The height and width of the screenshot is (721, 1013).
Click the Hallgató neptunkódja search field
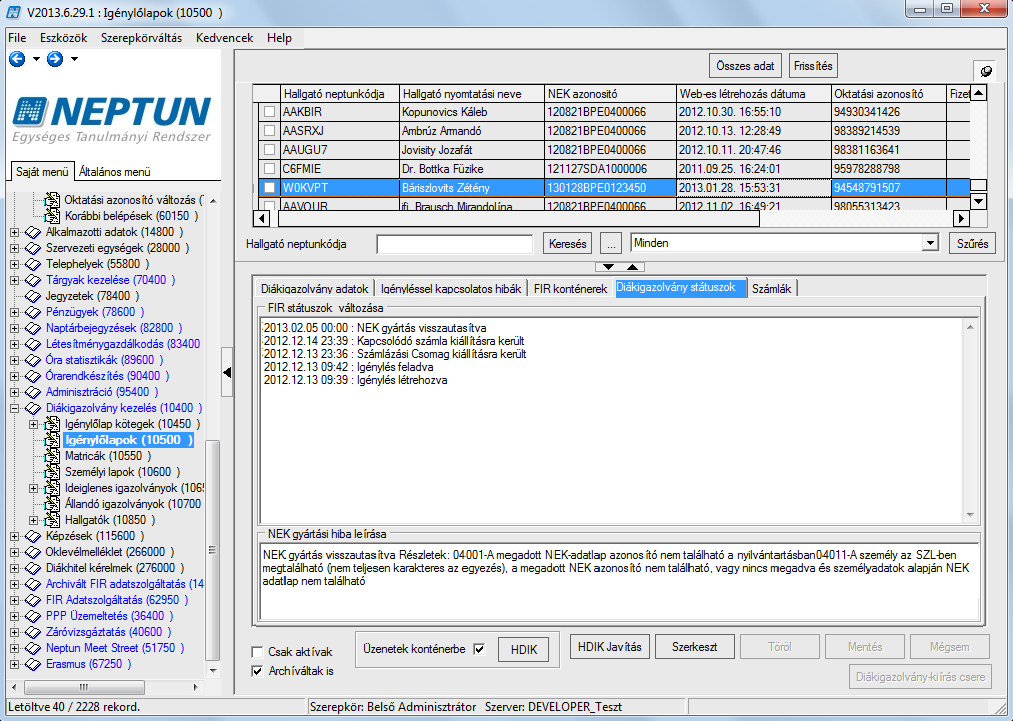(455, 244)
